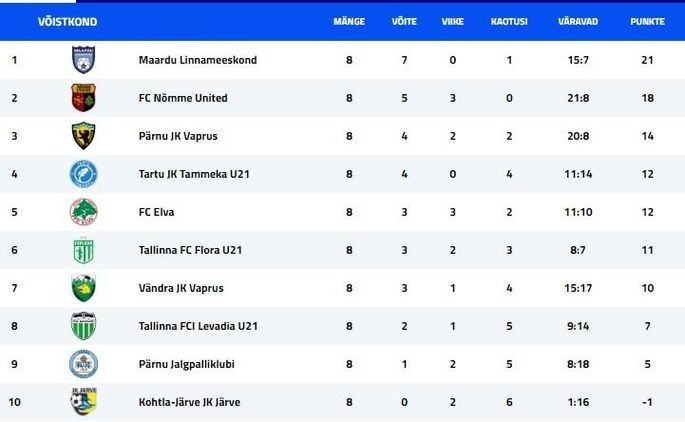The image size is (685, 422).
Task: Select Tallinna FCI Levadia U21 crest
Action: coord(83,326)
